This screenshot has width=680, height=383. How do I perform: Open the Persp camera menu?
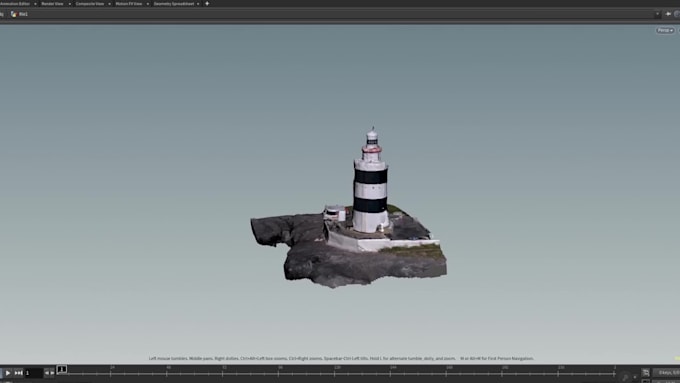click(x=664, y=30)
